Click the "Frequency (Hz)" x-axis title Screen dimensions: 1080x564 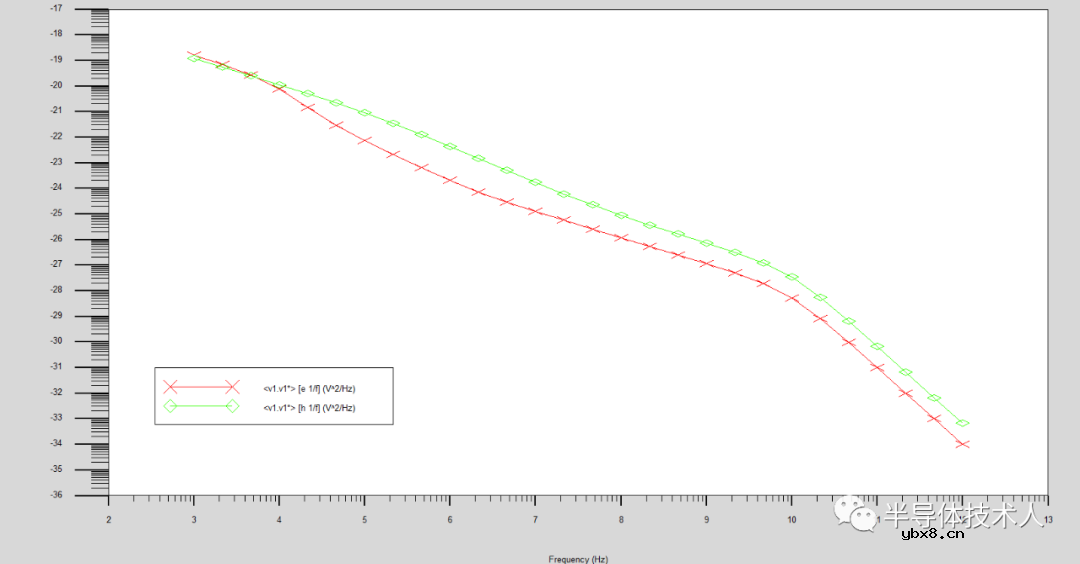(578, 559)
